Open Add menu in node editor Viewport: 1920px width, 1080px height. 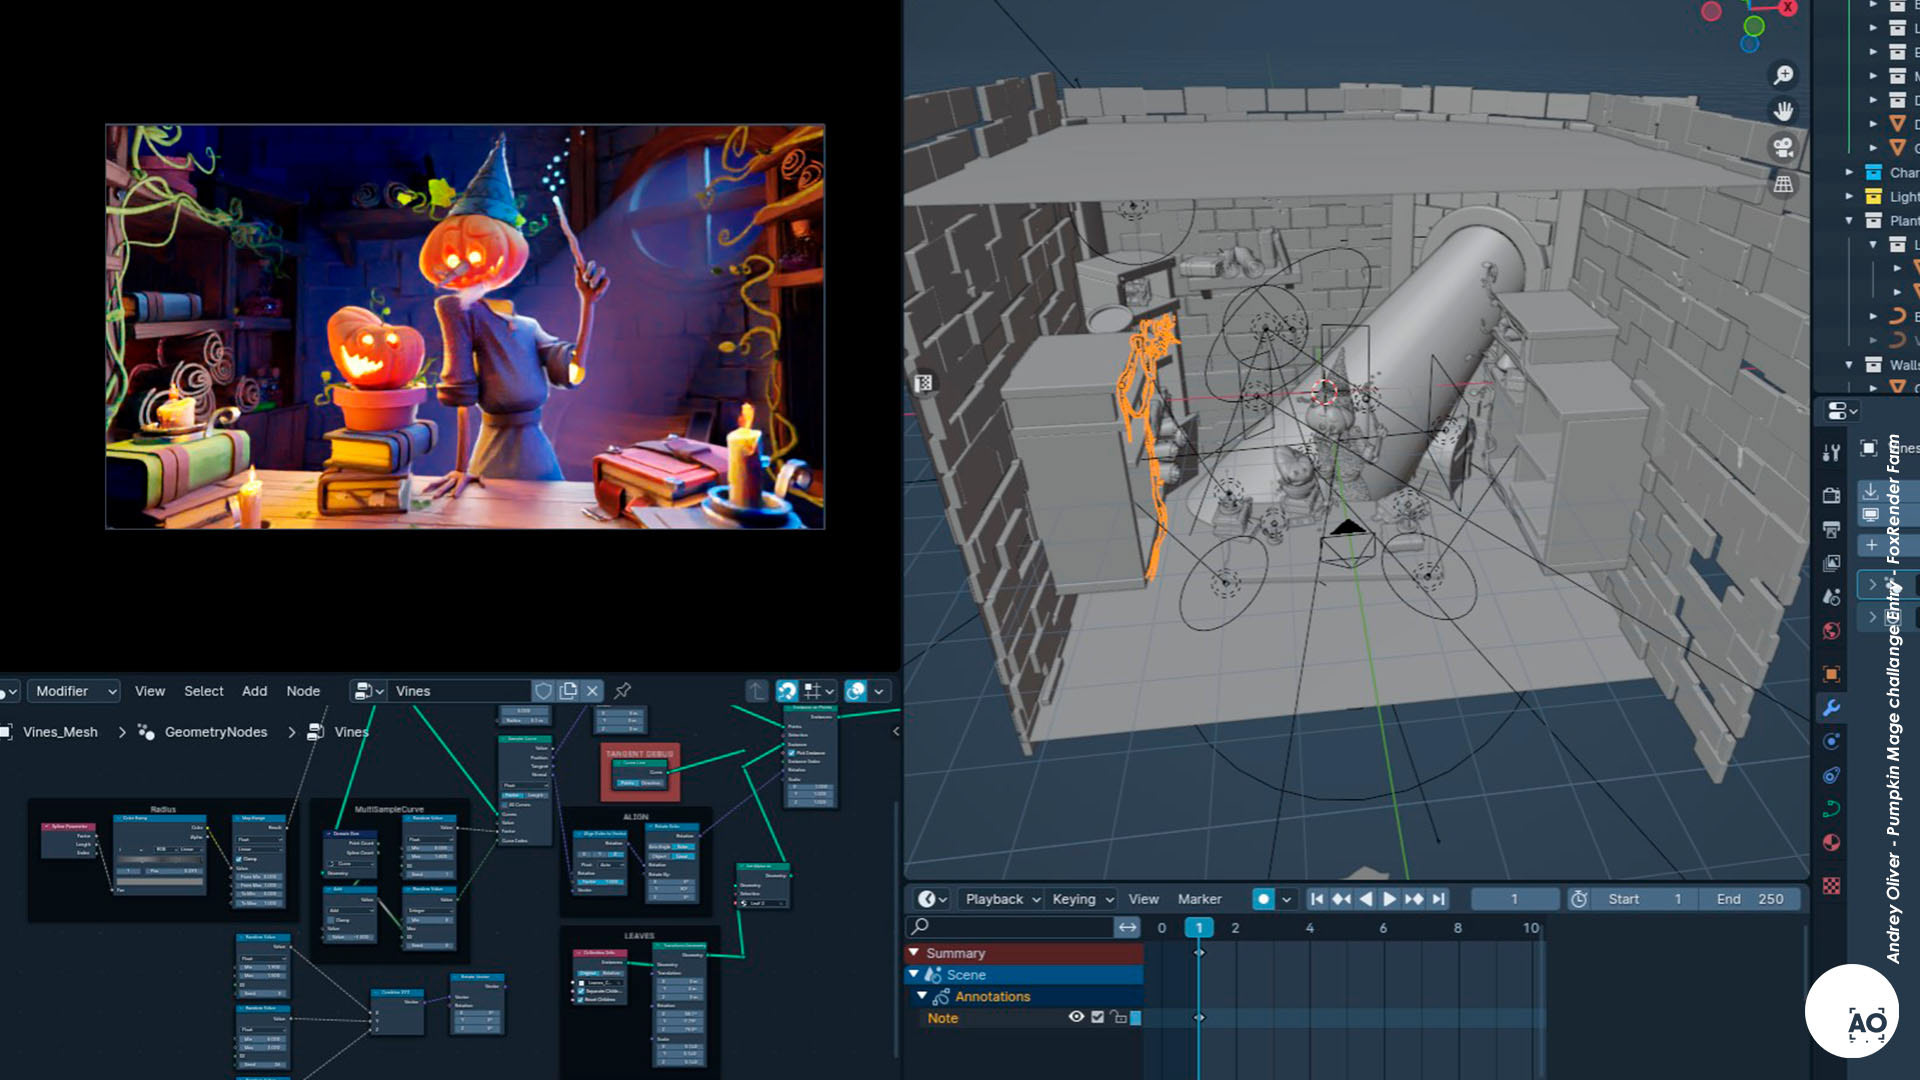point(254,691)
